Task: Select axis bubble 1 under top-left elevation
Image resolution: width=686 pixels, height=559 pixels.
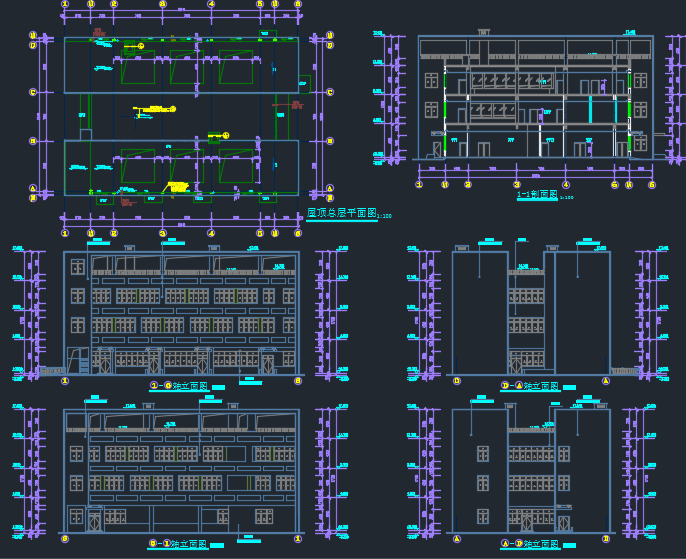Action: (66, 381)
